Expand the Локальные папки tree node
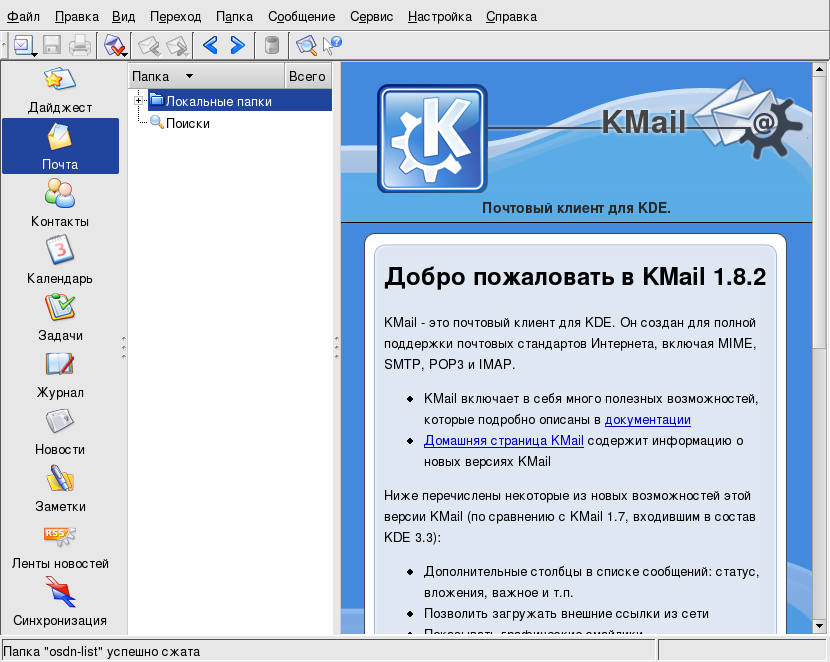This screenshot has width=830, height=662. 138,101
